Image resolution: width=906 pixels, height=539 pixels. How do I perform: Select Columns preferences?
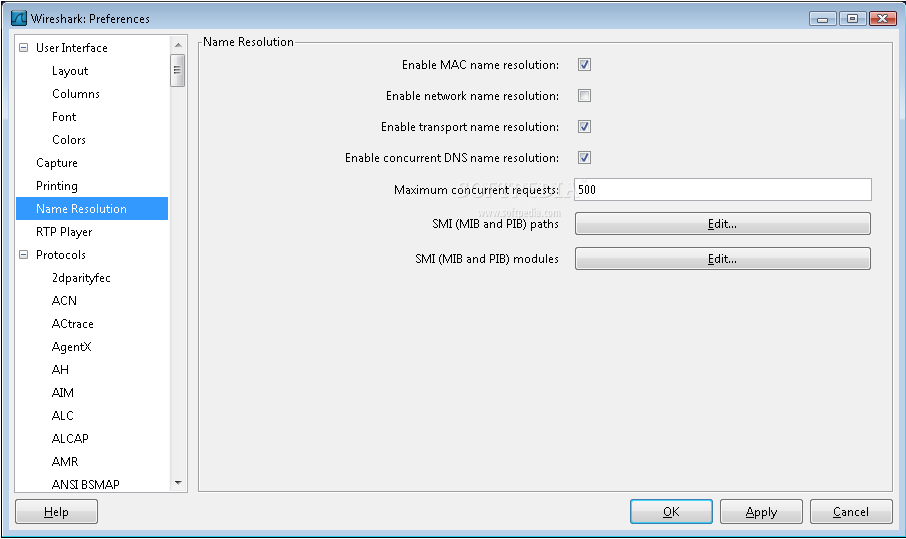76,94
